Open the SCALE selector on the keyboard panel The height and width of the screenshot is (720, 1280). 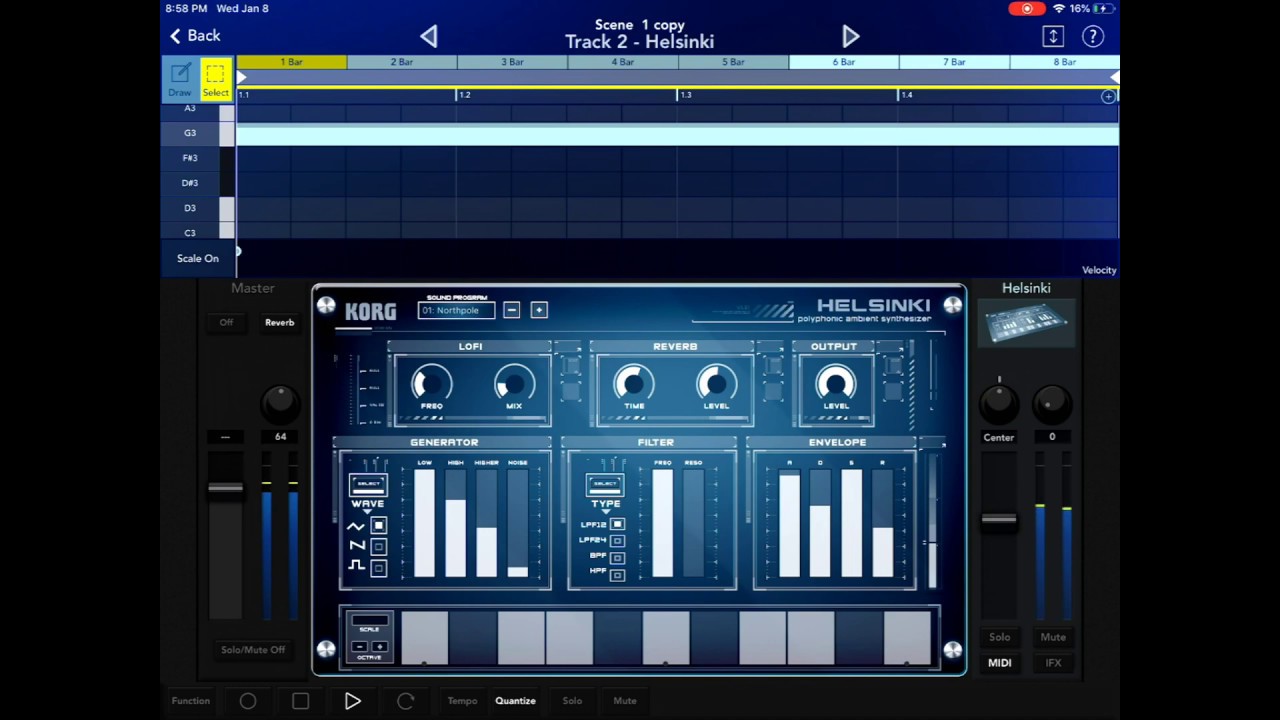click(369, 621)
